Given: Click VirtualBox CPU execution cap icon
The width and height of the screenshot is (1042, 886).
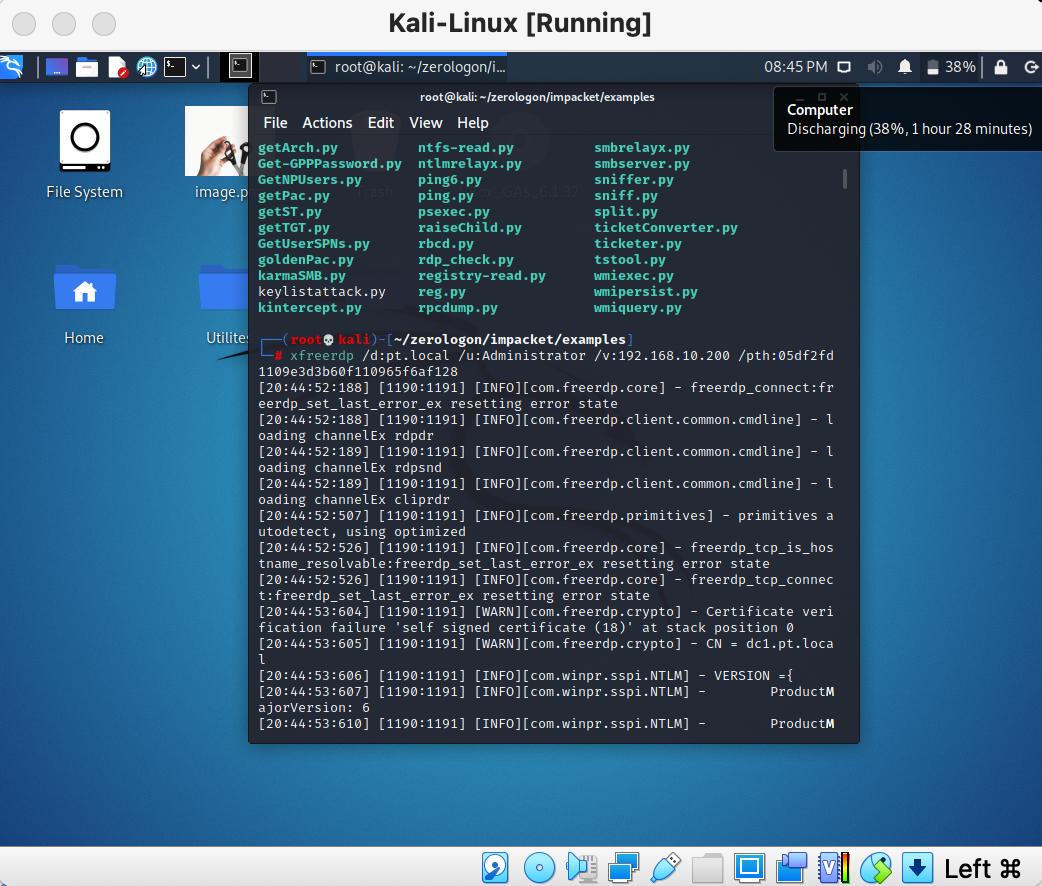Looking at the screenshot, I should pyautogui.click(x=833, y=868).
